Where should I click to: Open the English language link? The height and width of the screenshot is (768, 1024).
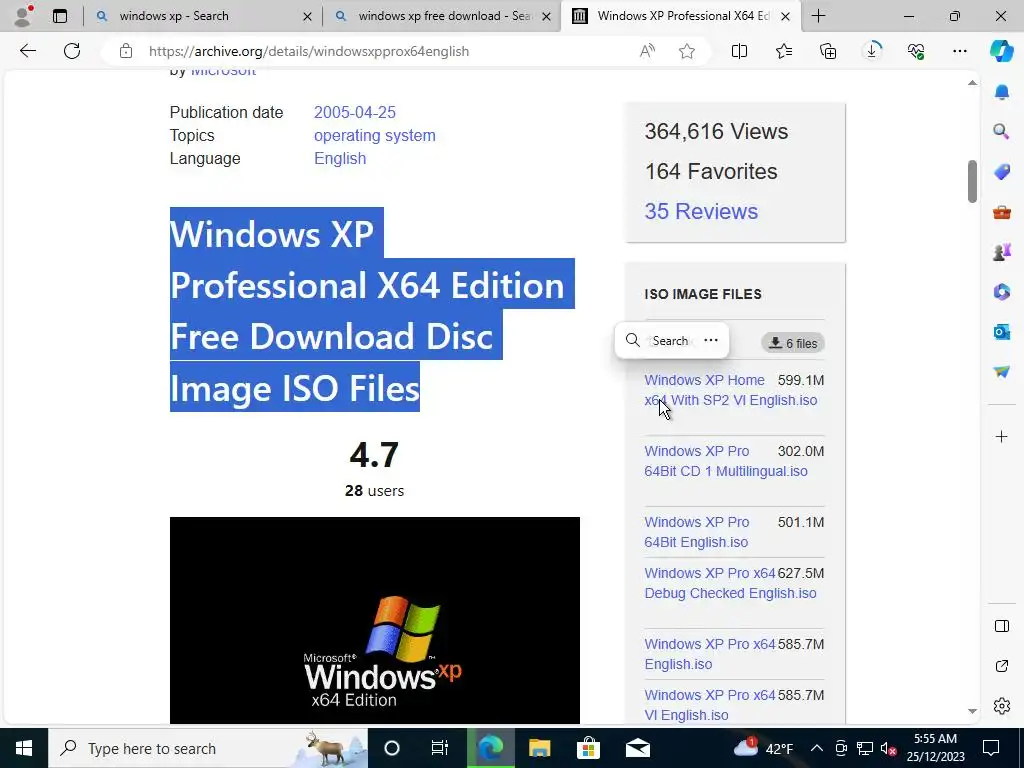pos(340,158)
